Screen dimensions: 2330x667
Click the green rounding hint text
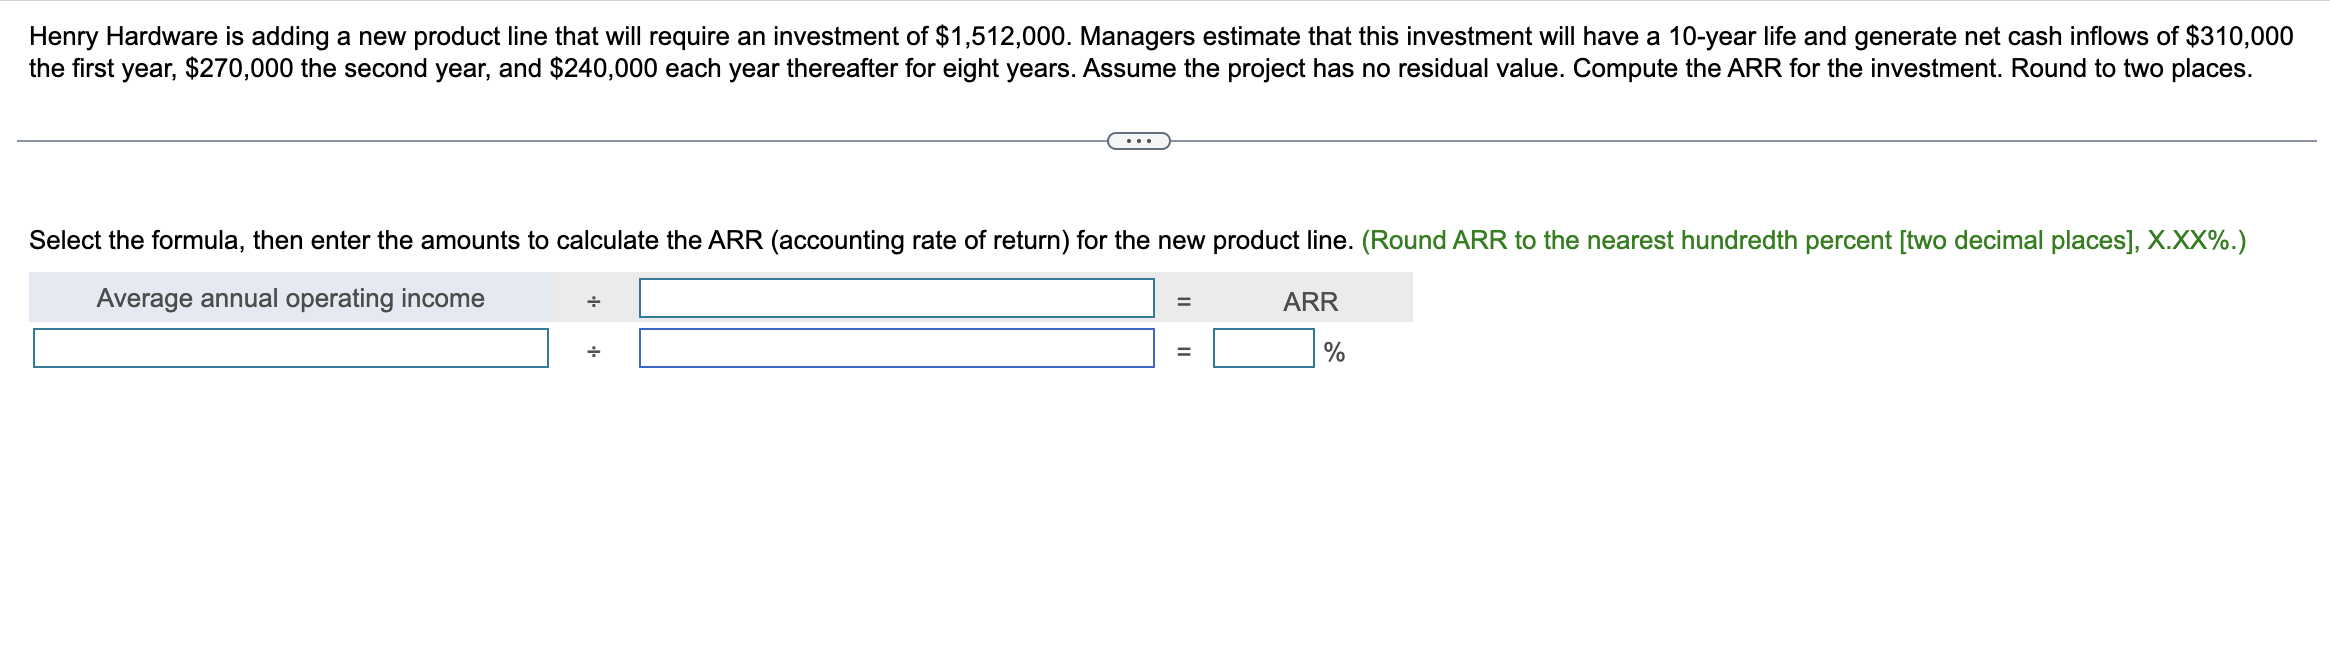pos(1803,240)
